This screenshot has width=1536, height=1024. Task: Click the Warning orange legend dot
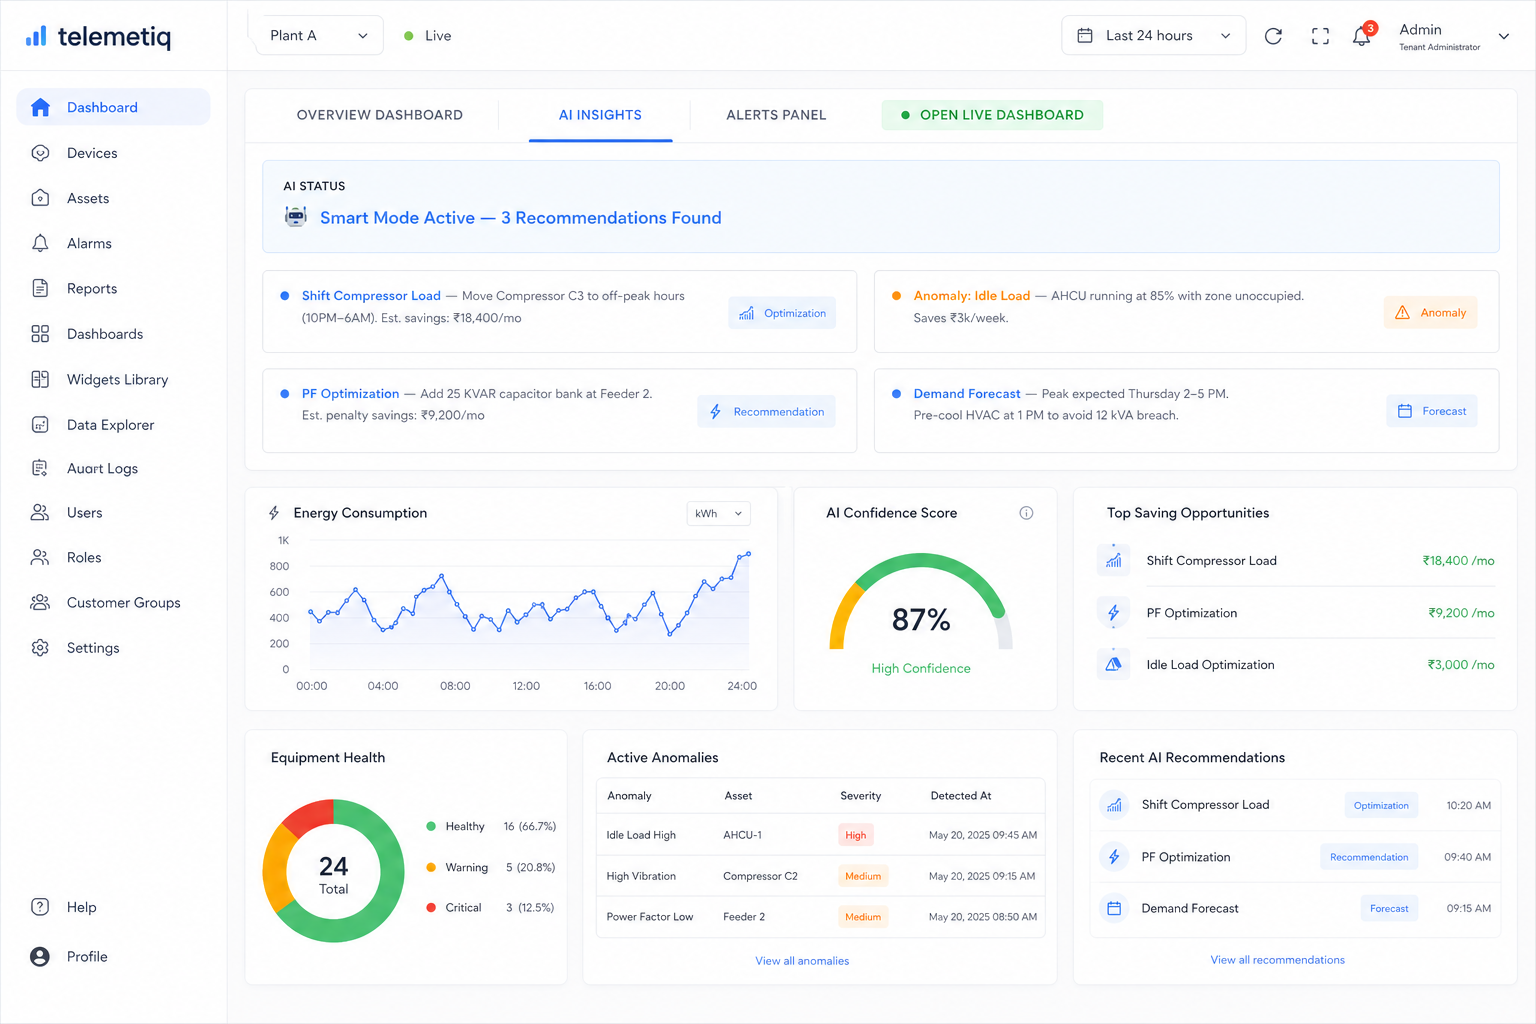point(431,867)
